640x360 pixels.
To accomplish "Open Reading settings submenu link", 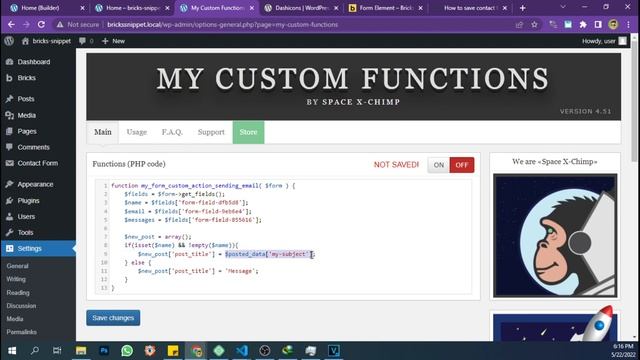I will point(18,293).
